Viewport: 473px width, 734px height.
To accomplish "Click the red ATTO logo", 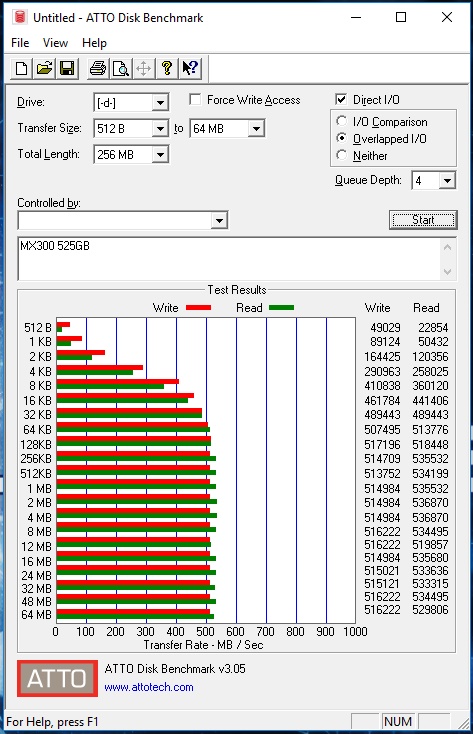I will pyautogui.click(x=58, y=678).
